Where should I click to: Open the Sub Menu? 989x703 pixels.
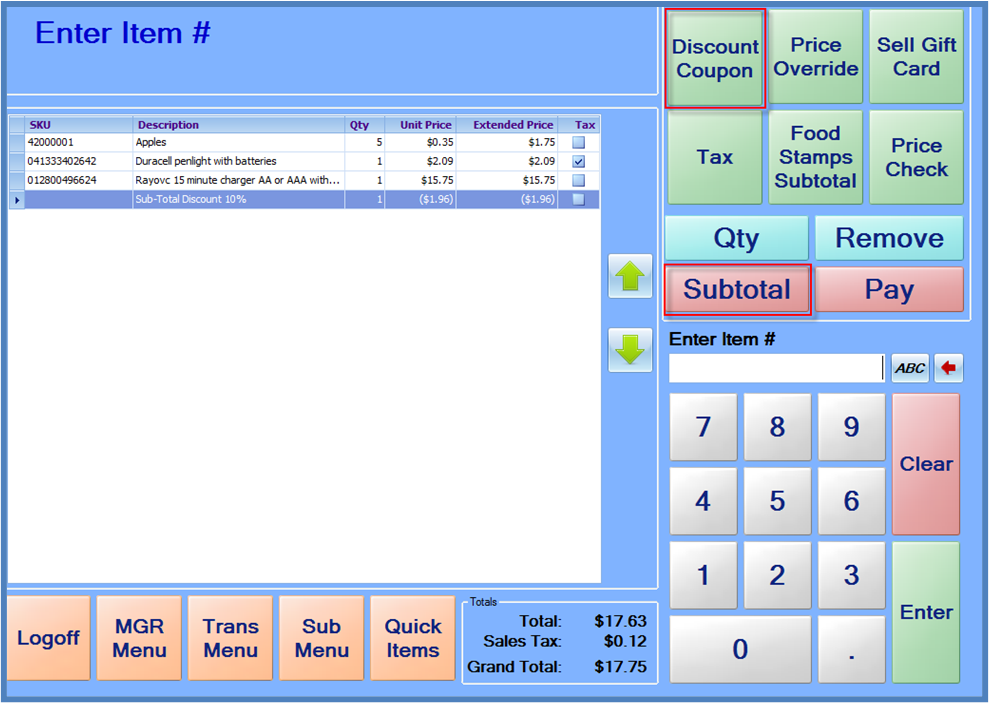pyautogui.click(x=321, y=638)
